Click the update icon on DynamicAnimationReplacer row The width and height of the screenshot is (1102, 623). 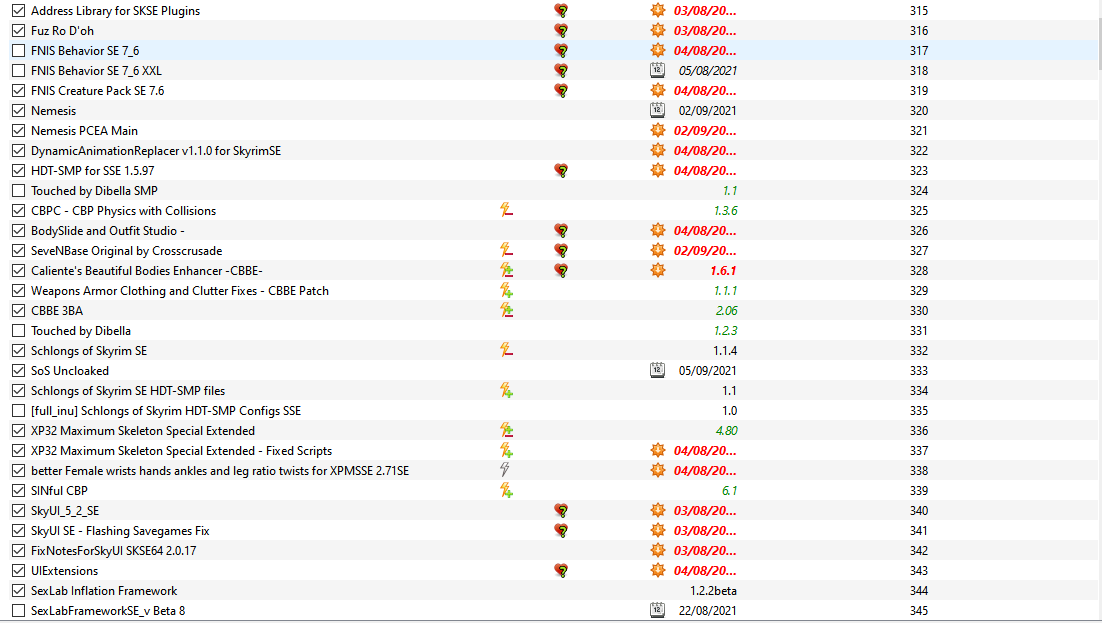[x=658, y=150]
